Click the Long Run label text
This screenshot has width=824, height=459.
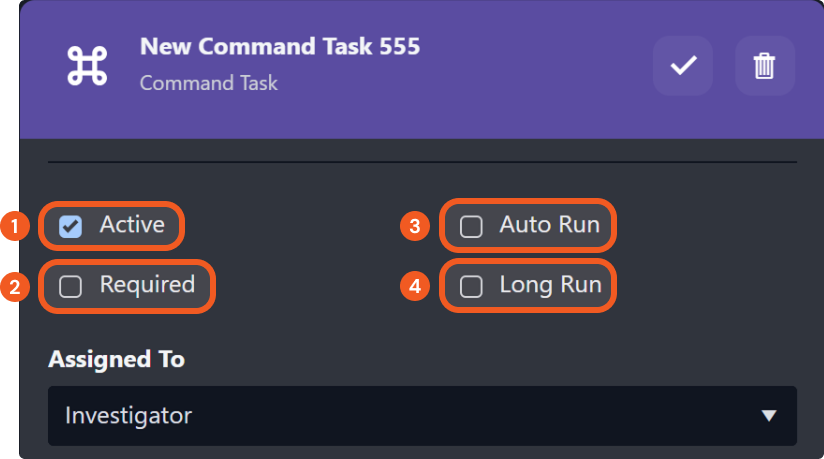pyautogui.click(x=550, y=286)
